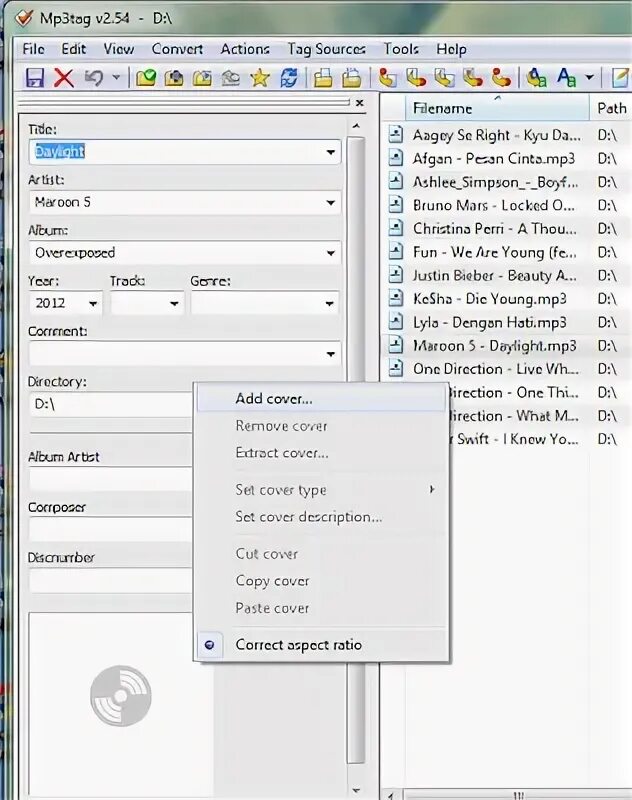Click the Actions (Quick) blue A icon

(566, 78)
